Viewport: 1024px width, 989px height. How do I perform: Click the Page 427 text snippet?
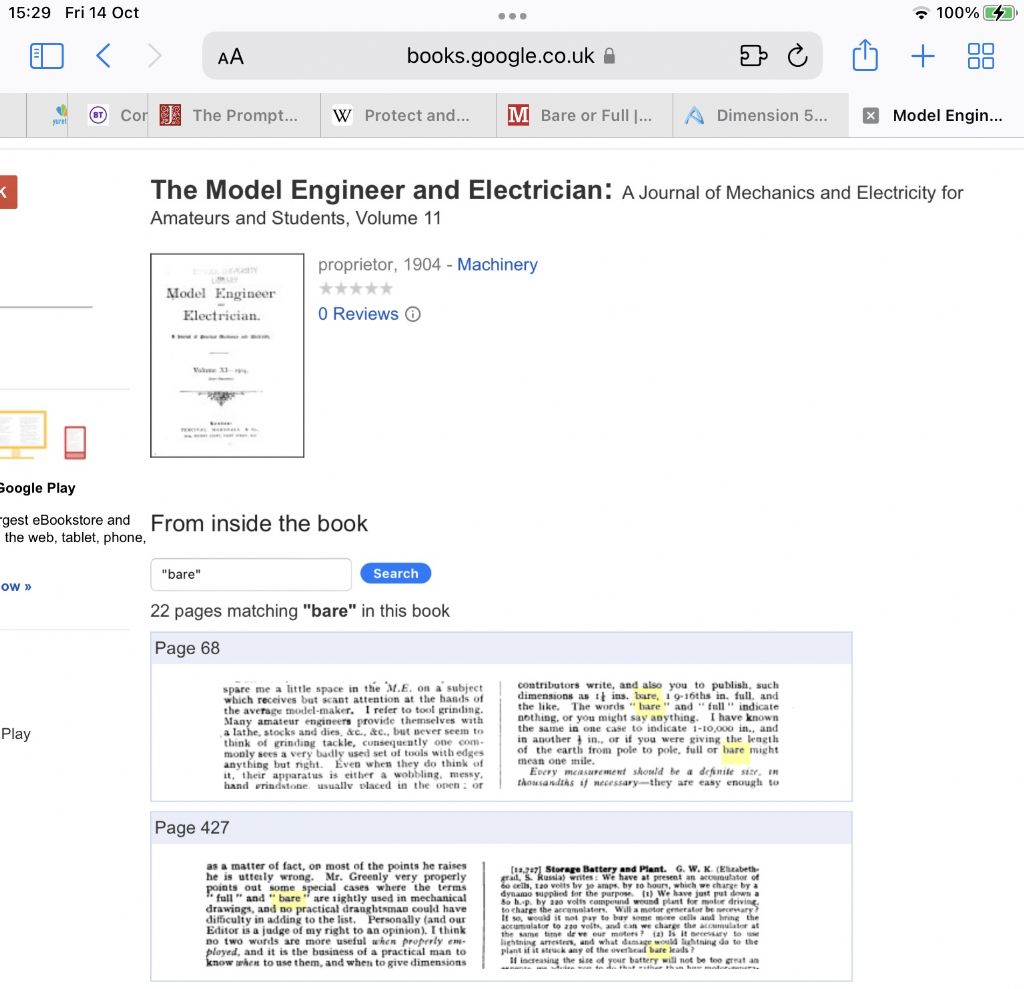483,915
